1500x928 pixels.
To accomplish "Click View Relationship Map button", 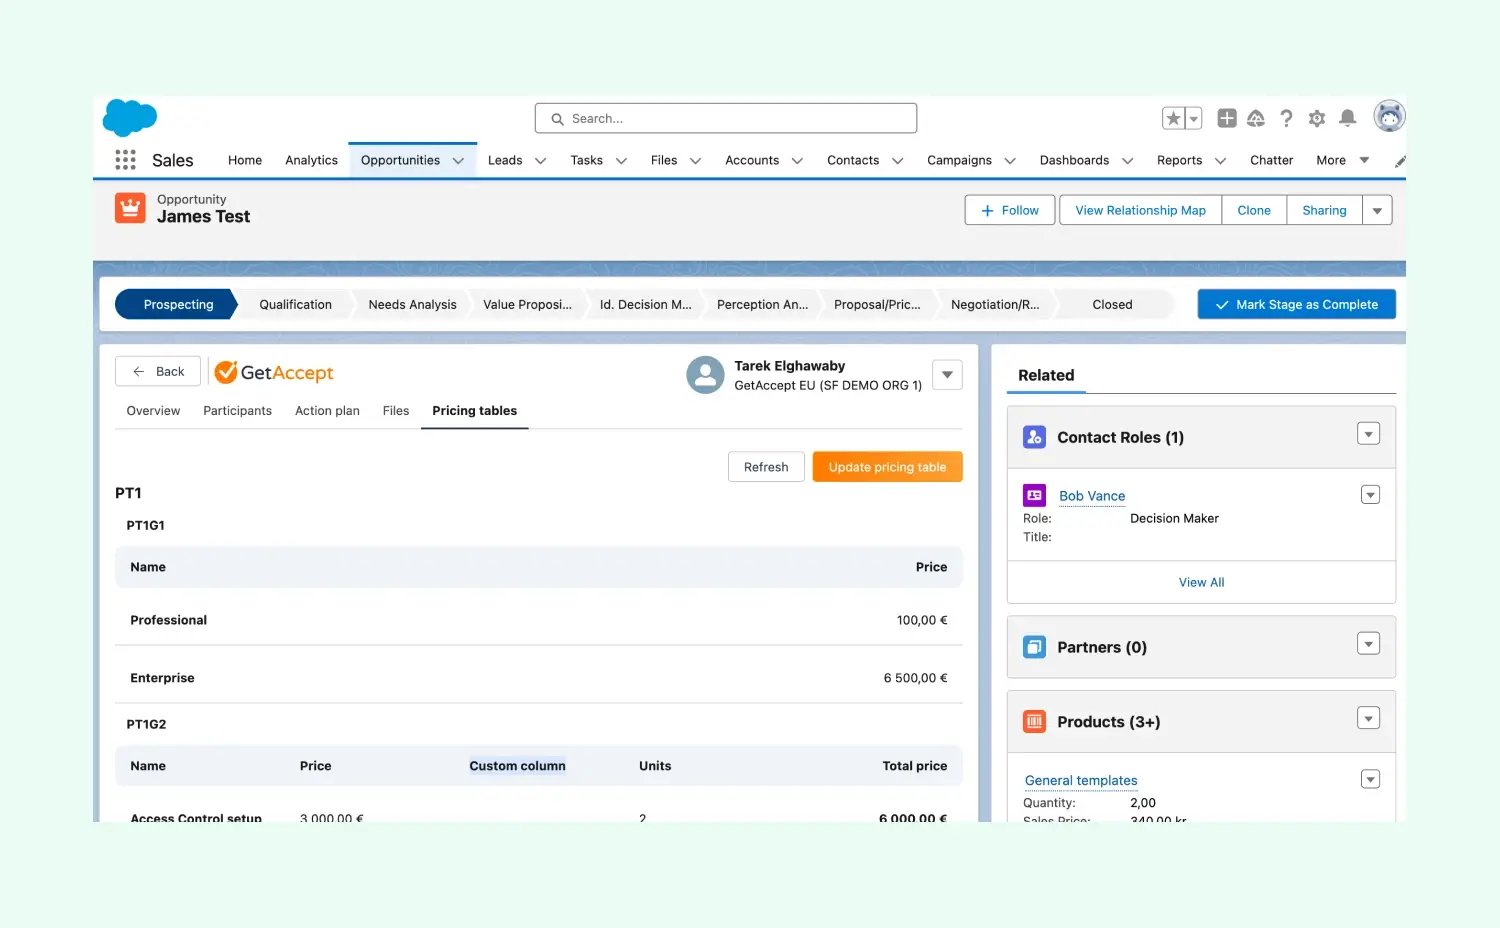I will click(x=1140, y=210).
